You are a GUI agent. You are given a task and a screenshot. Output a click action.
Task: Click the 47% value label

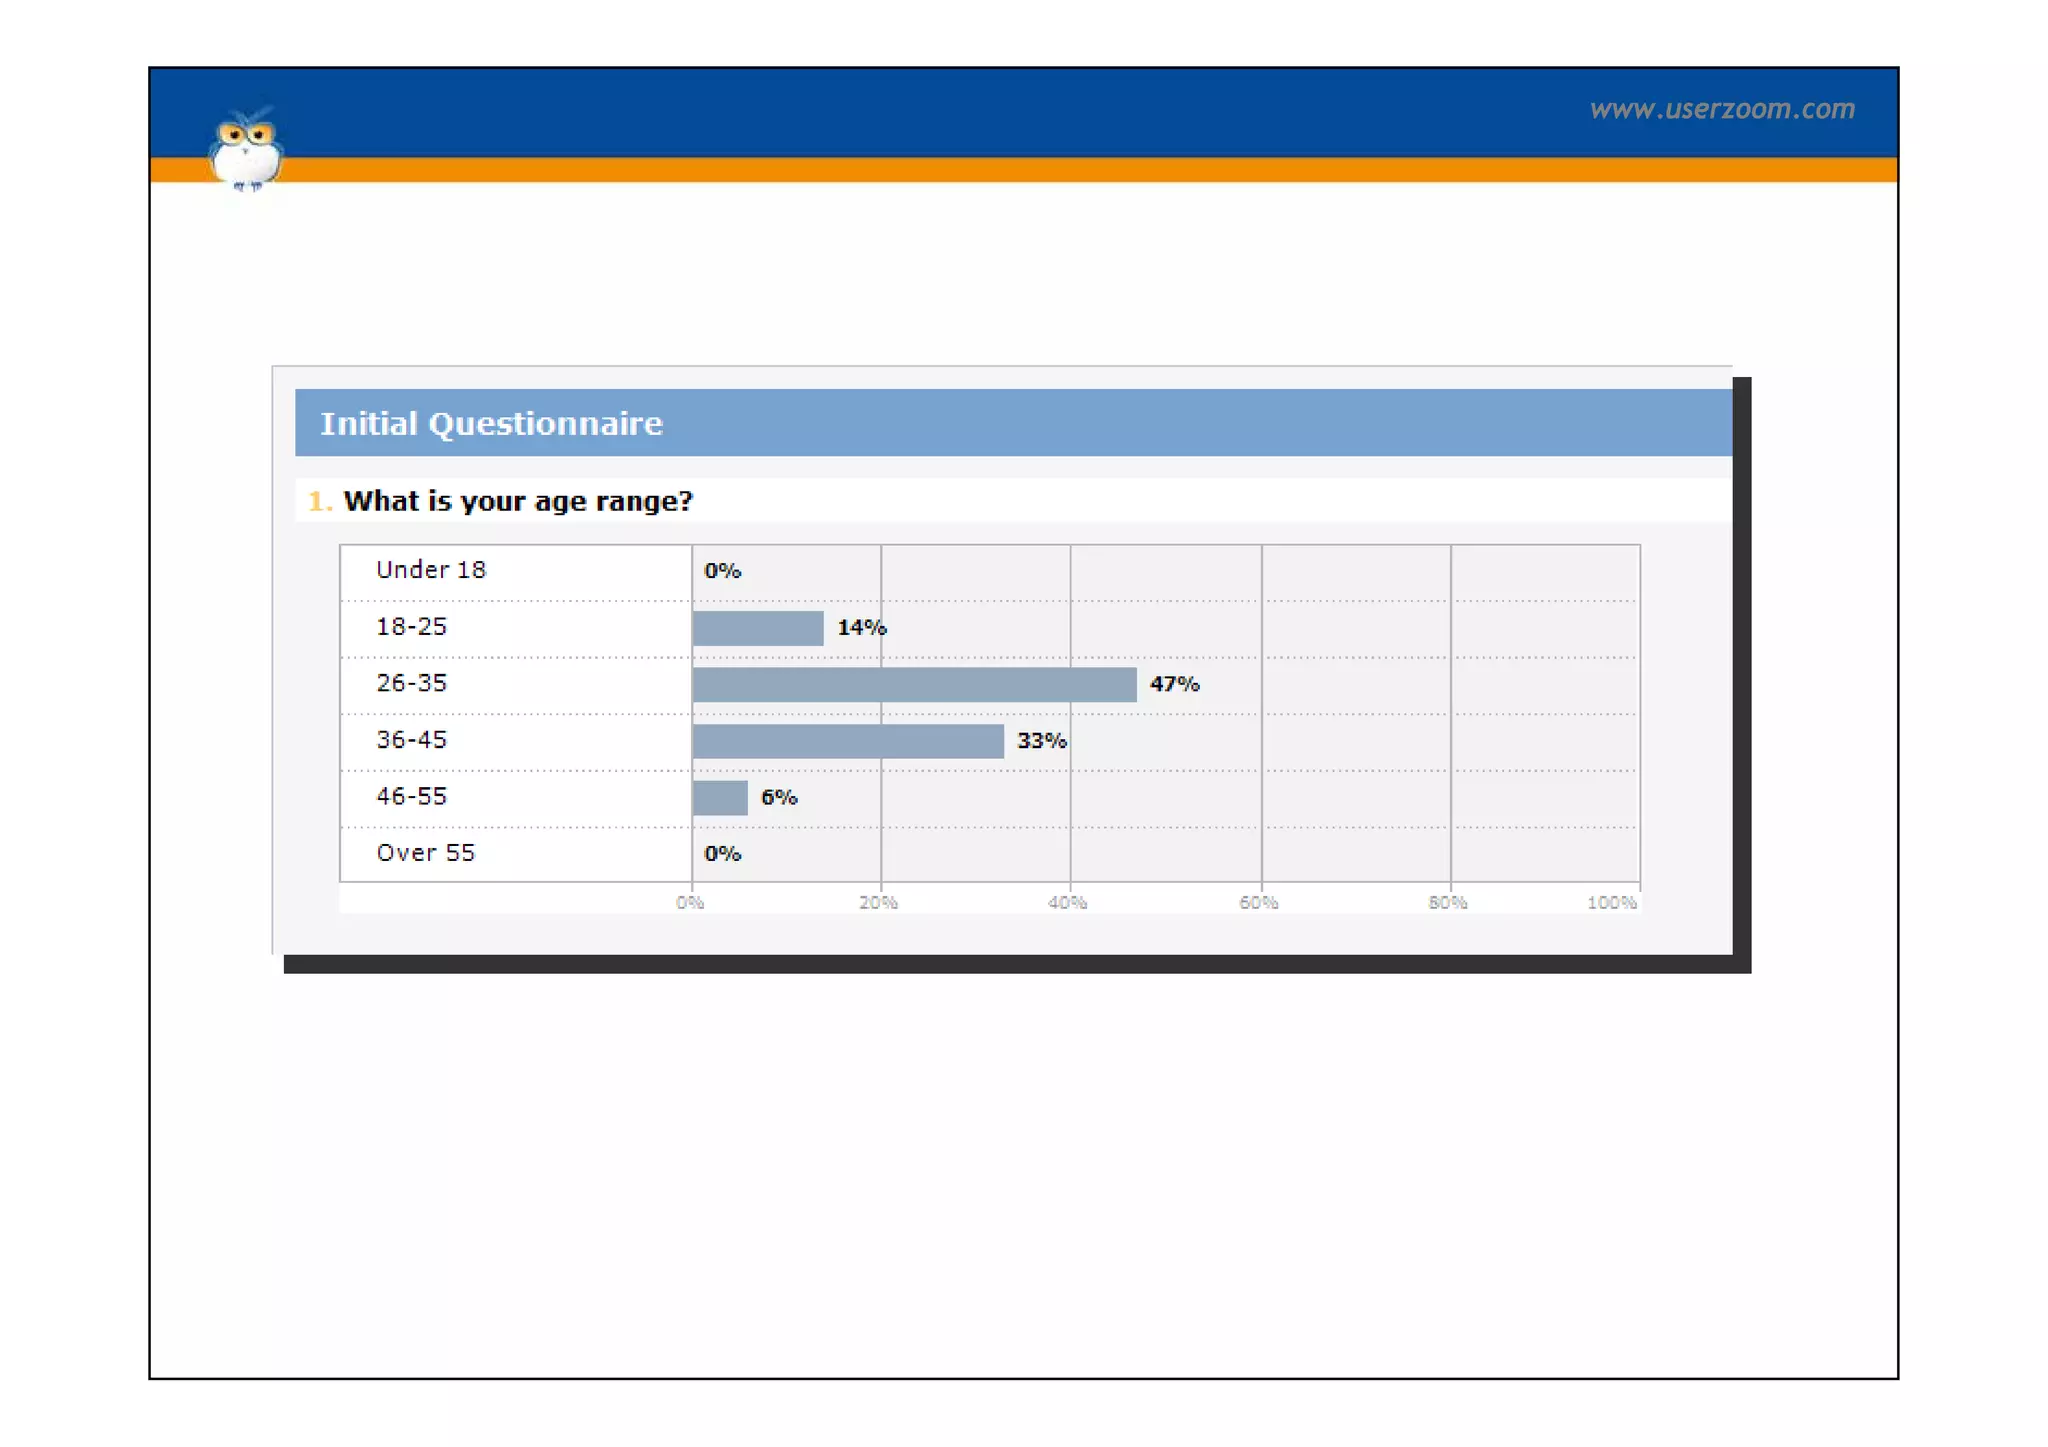1174,685
